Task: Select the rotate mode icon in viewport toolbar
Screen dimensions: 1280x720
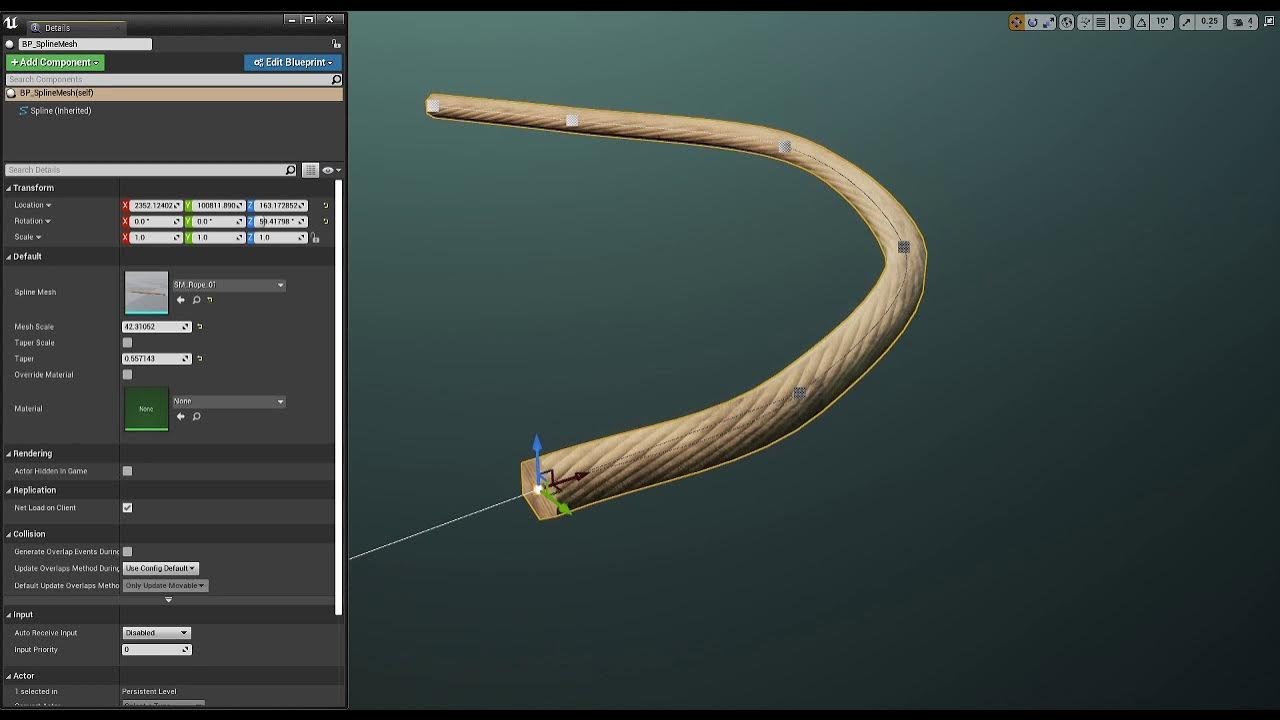Action: (1033, 22)
